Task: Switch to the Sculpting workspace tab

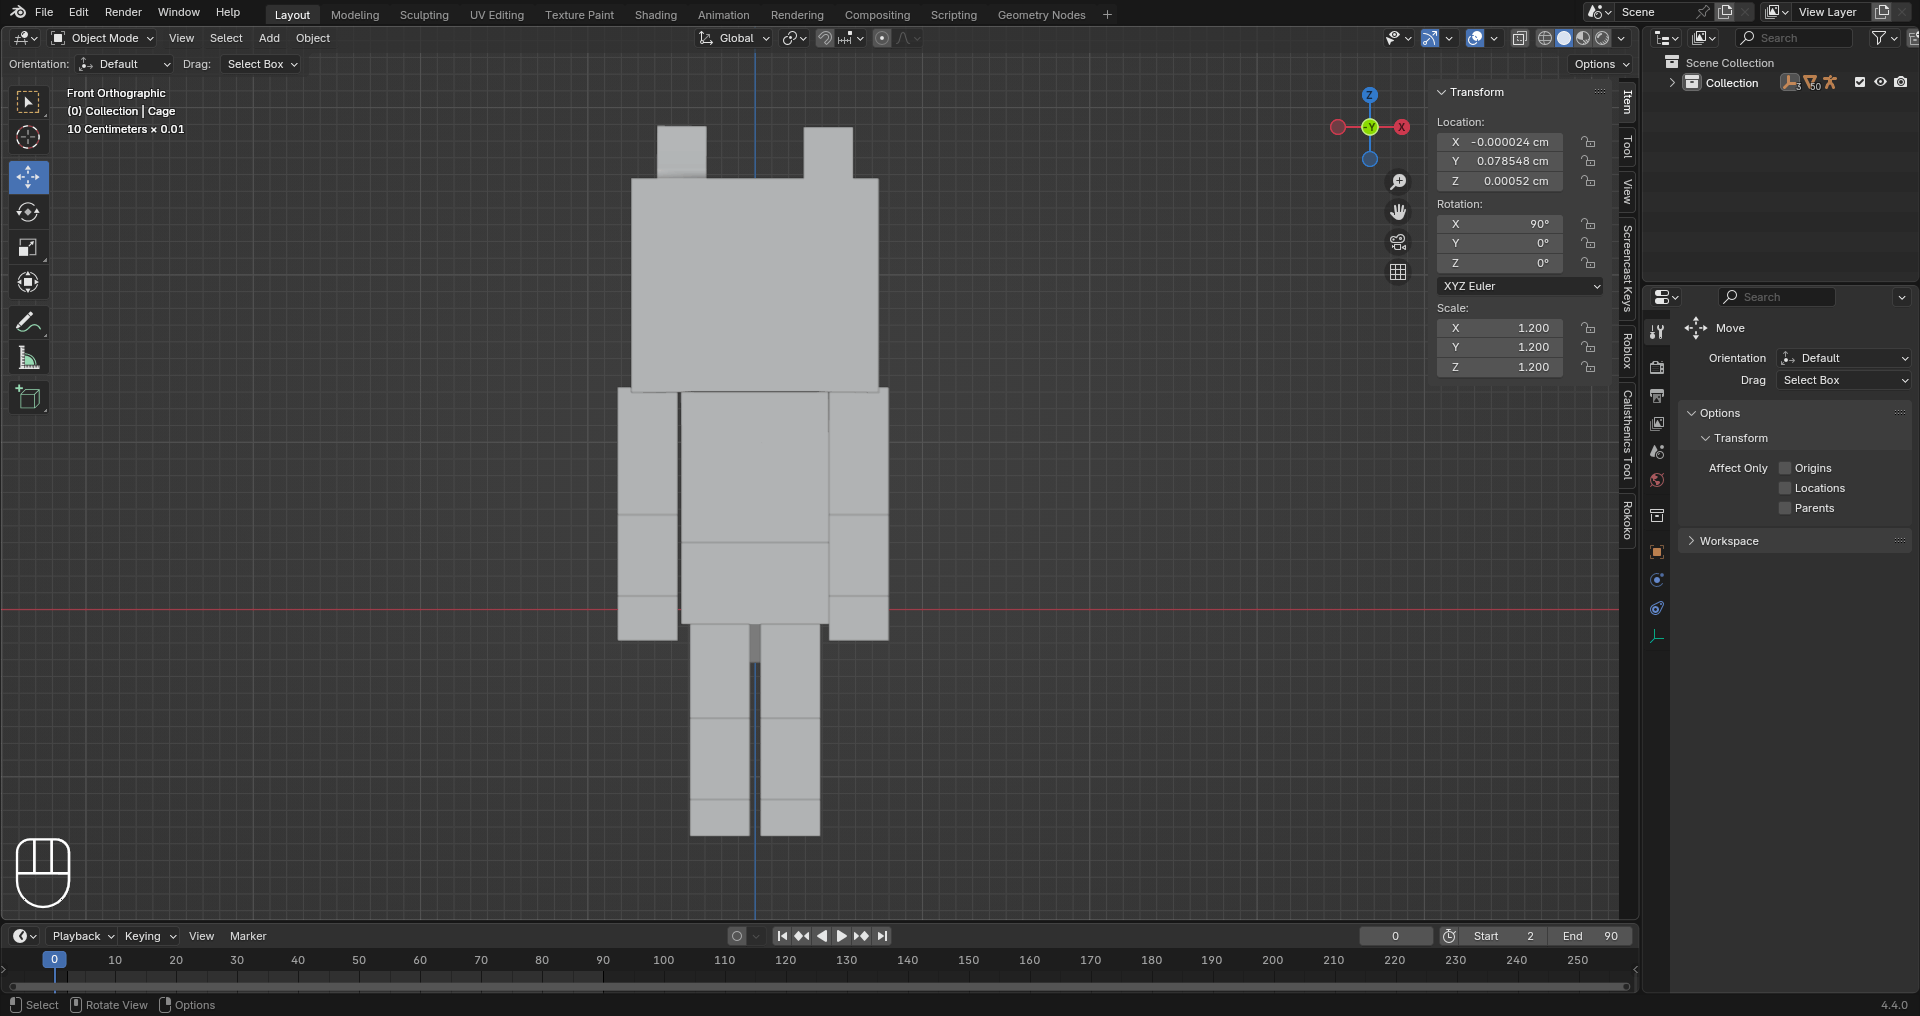Action: click(424, 15)
